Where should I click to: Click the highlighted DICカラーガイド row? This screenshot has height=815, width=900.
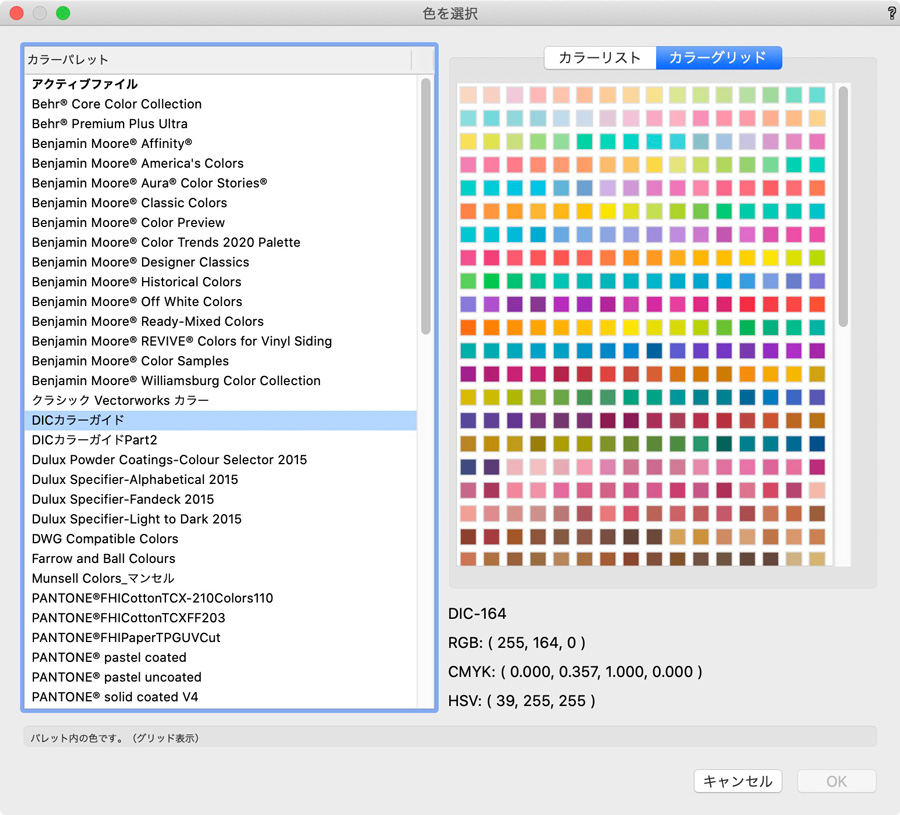pyautogui.click(x=220, y=421)
